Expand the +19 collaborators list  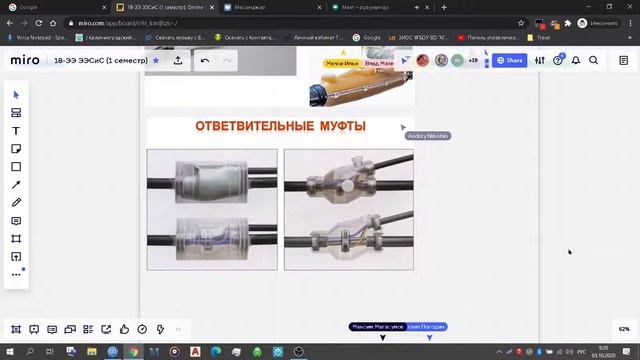(473, 60)
